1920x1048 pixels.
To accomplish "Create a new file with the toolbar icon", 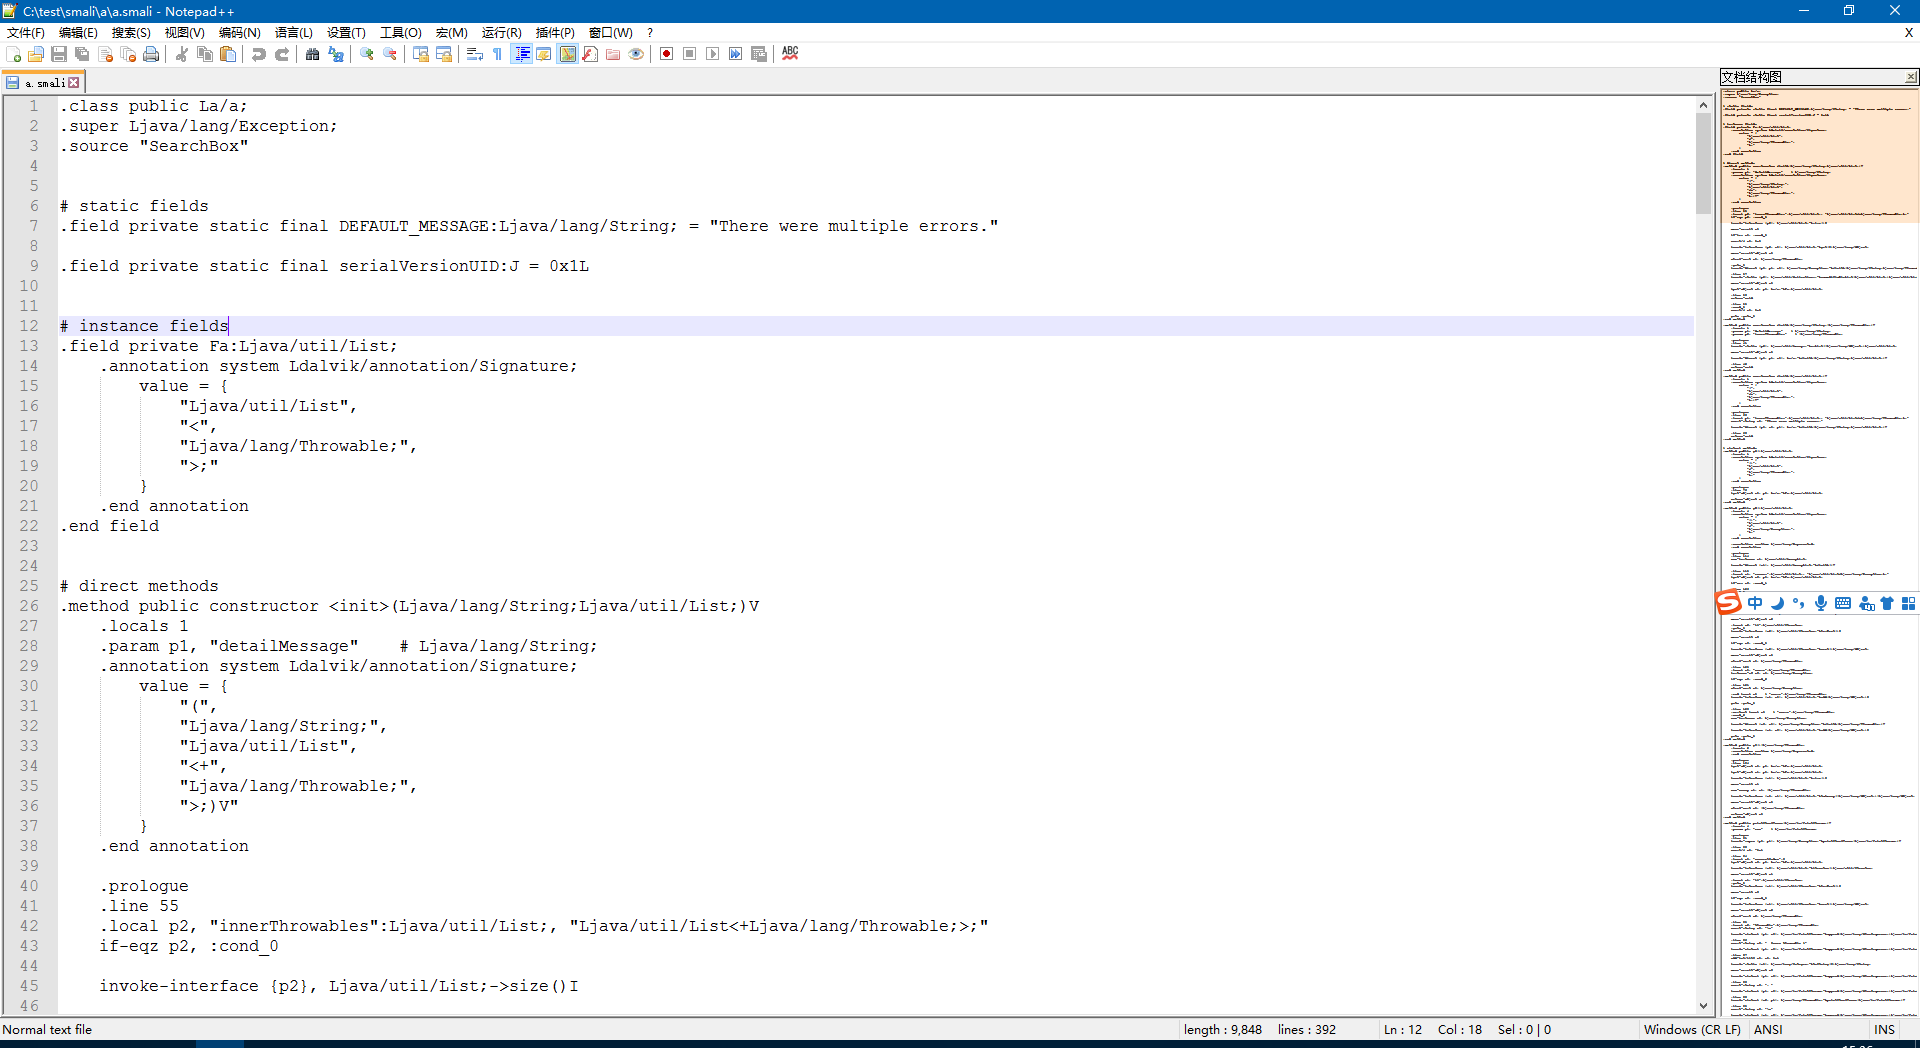I will click(x=13, y=54).
